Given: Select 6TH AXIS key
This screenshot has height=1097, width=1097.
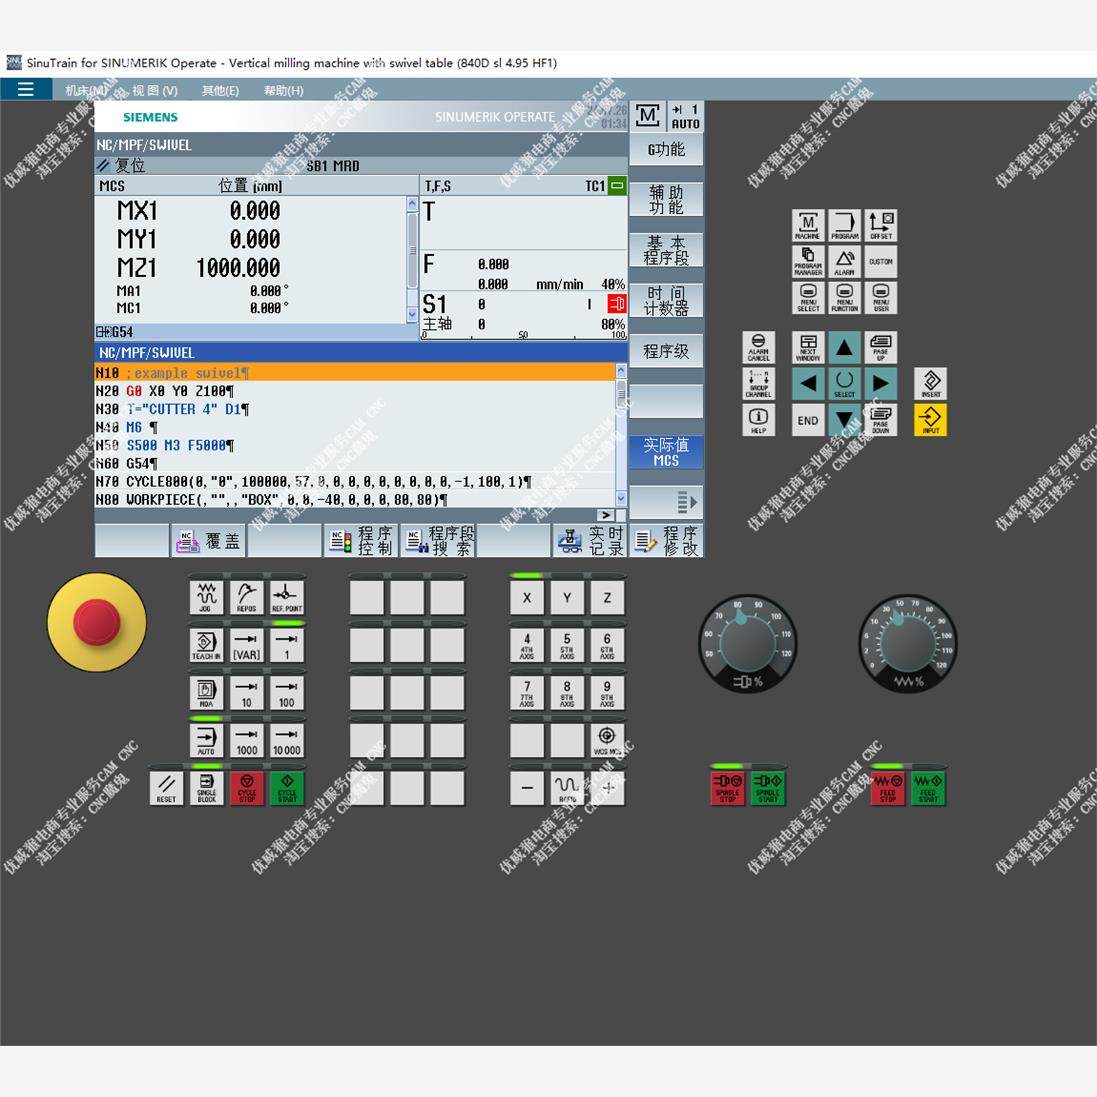Looking at the screenshot, I should click(607, 645).
